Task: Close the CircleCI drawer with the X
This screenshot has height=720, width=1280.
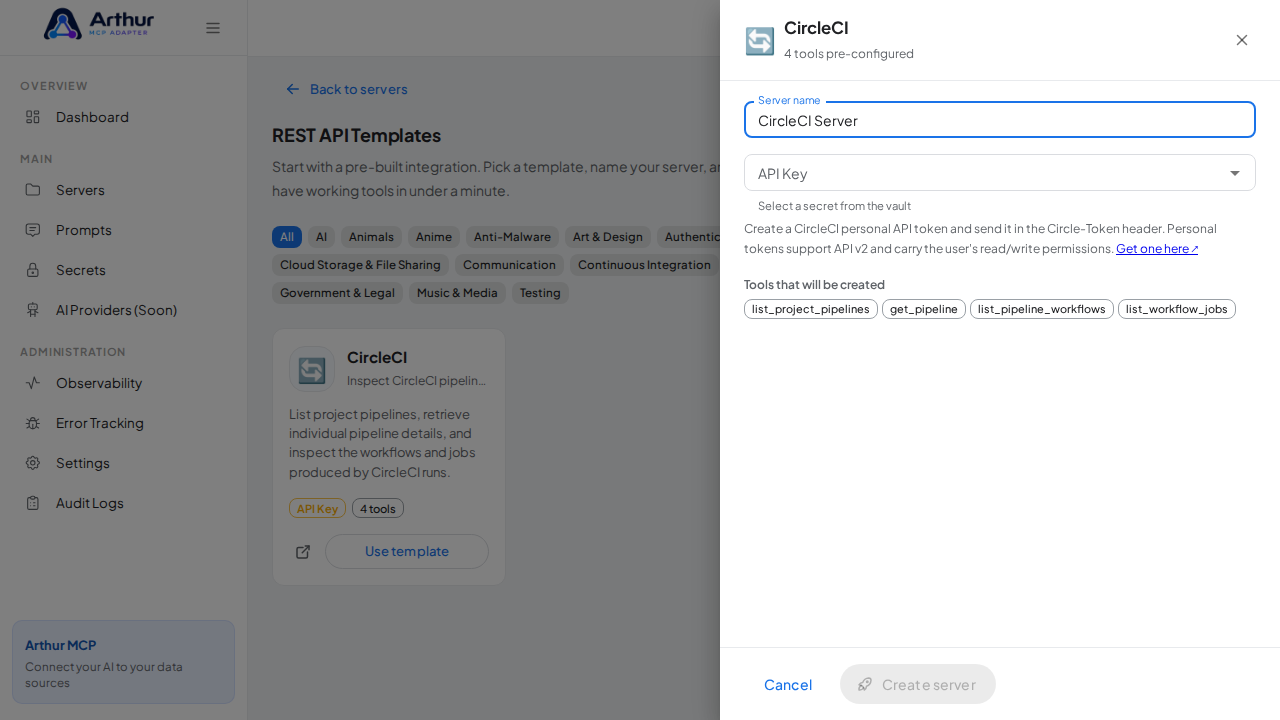Action: pos(1242,40)
